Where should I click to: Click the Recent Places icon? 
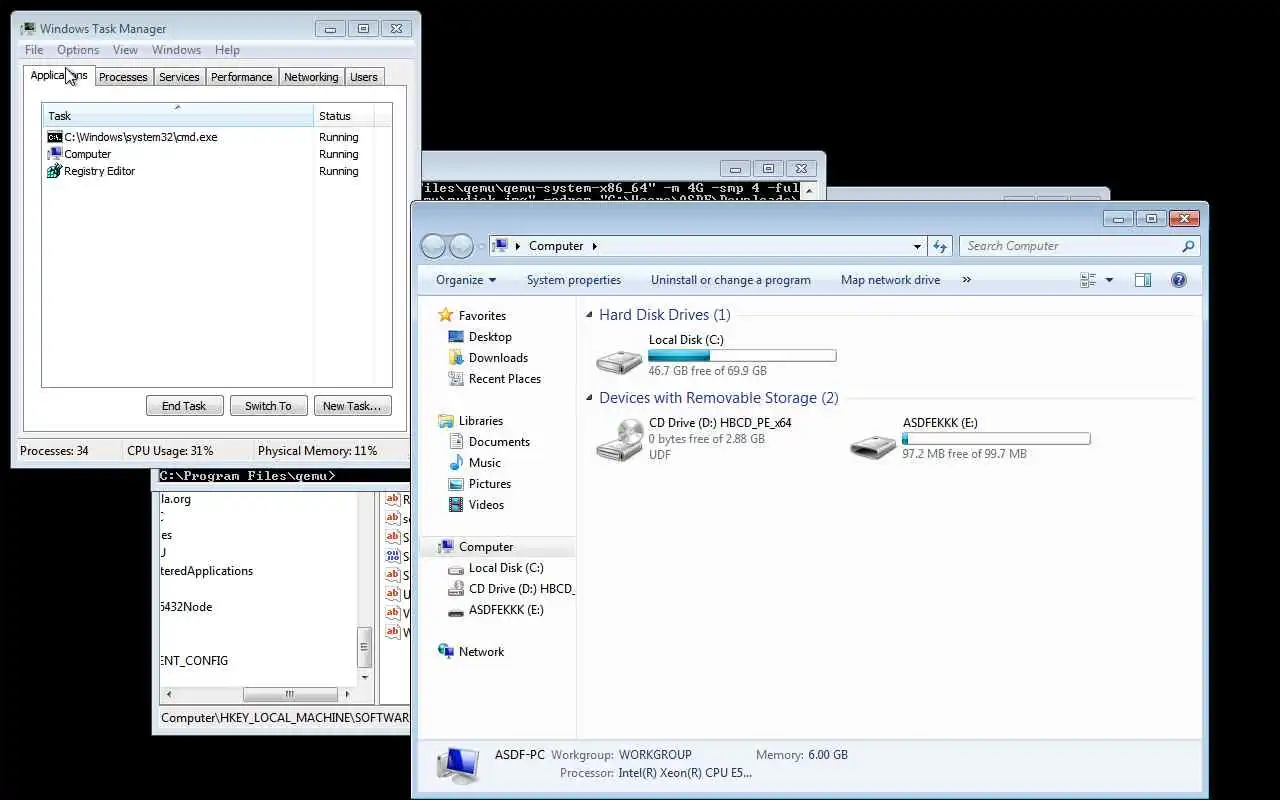point(456,379)
